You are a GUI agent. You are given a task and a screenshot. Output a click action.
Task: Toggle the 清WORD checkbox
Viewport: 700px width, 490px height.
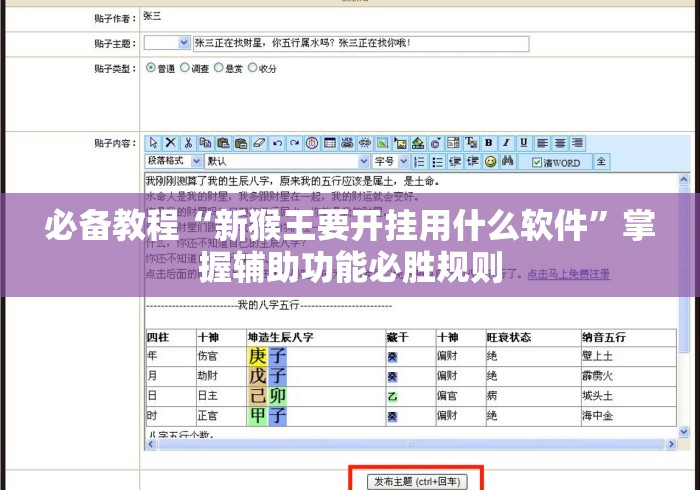tap(537, 163)
